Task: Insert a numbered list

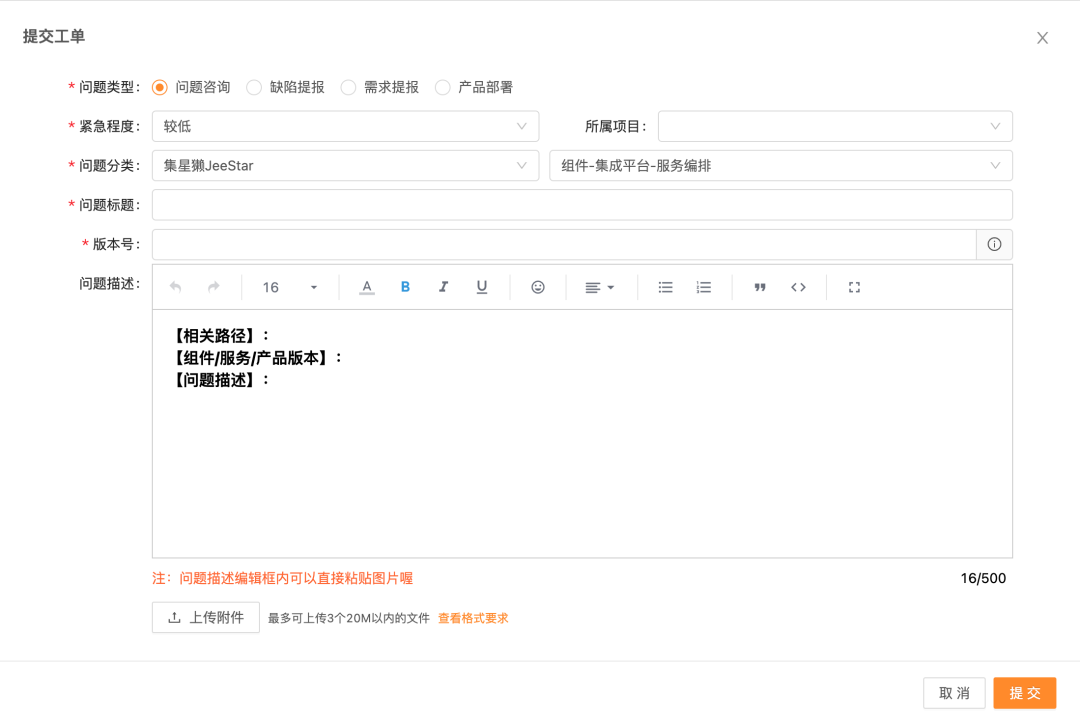Action: coord(704,287)
